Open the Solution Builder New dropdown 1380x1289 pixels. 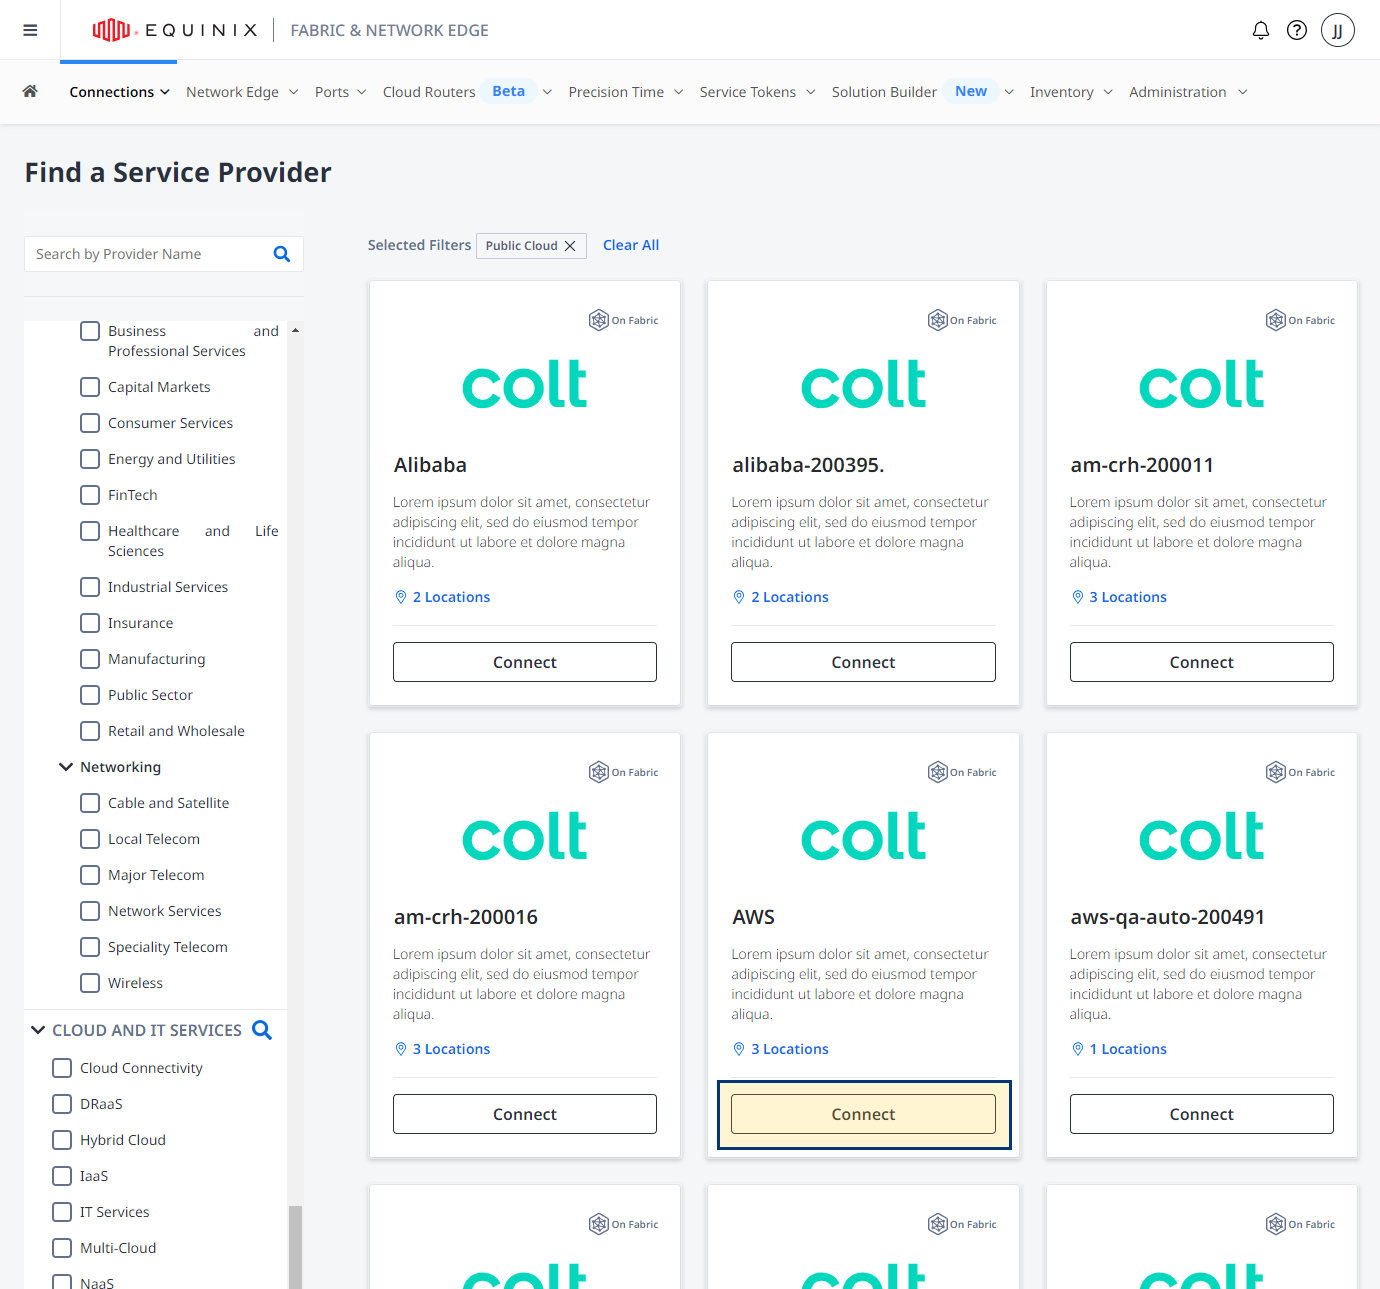point(923,92)
